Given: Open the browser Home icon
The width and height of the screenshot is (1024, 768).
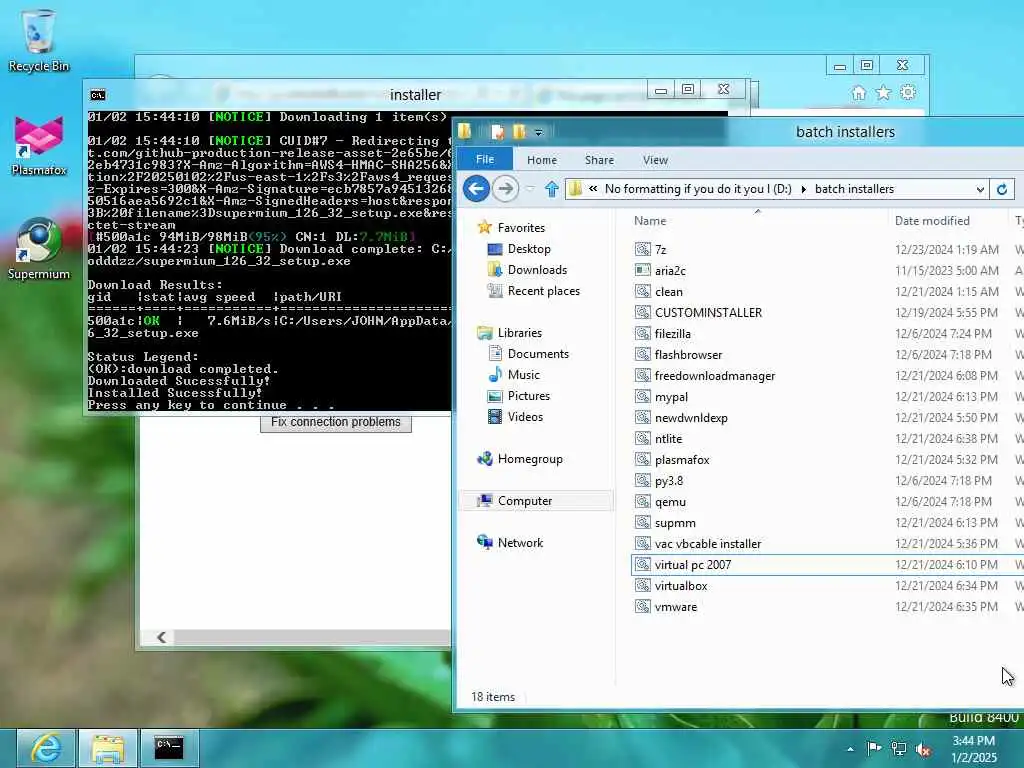Looking at the screenshot, I should [859, 93].
